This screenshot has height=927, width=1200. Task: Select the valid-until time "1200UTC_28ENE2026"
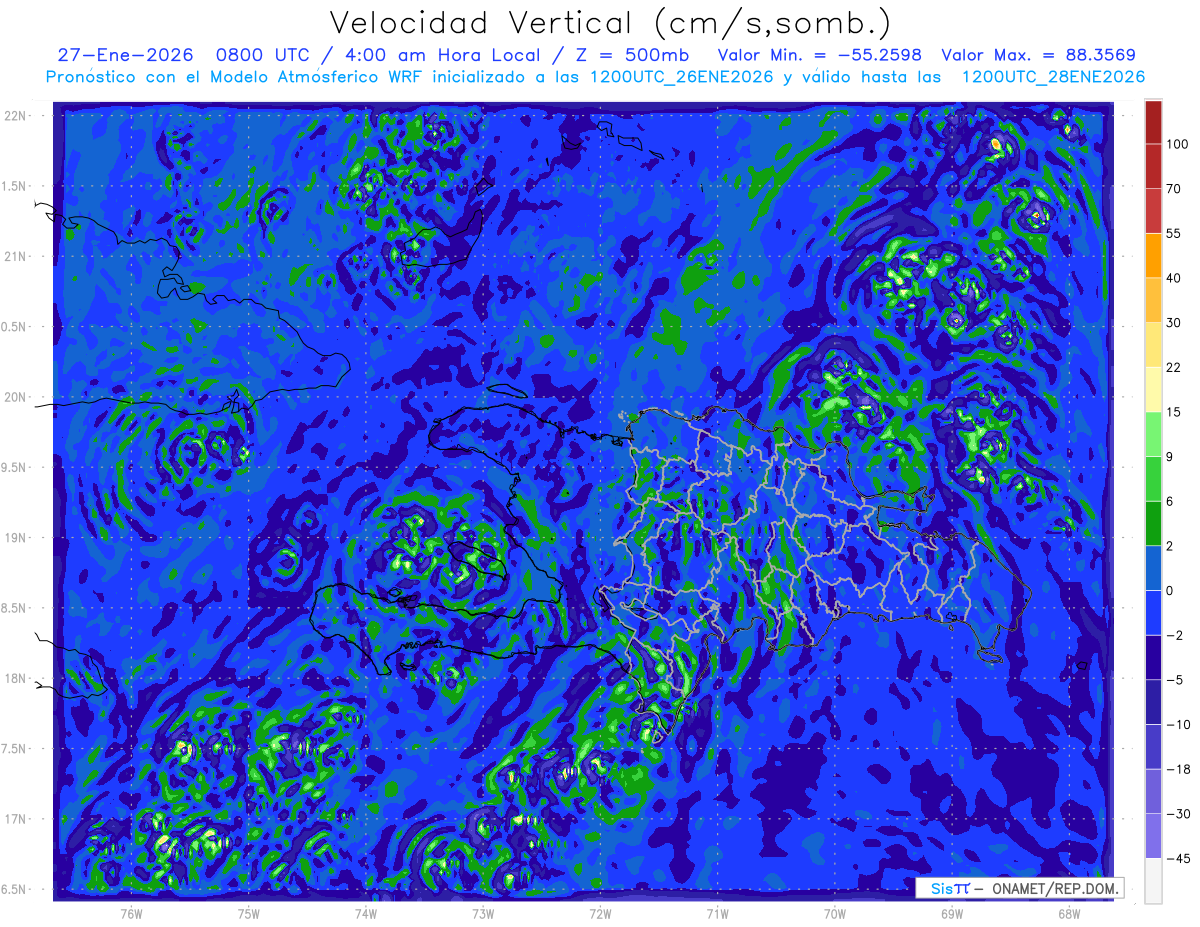click(1053, 77)
